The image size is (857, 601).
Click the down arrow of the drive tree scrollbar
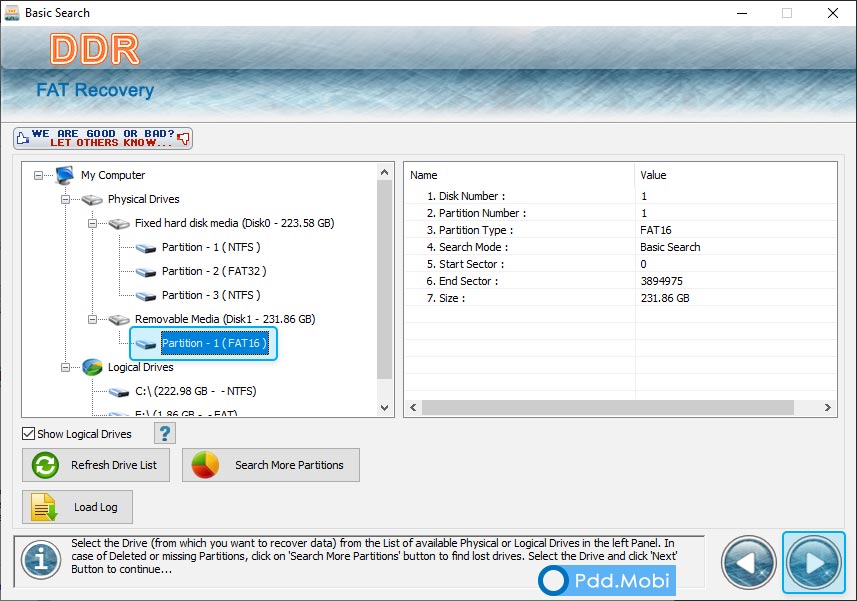(385, 408)
